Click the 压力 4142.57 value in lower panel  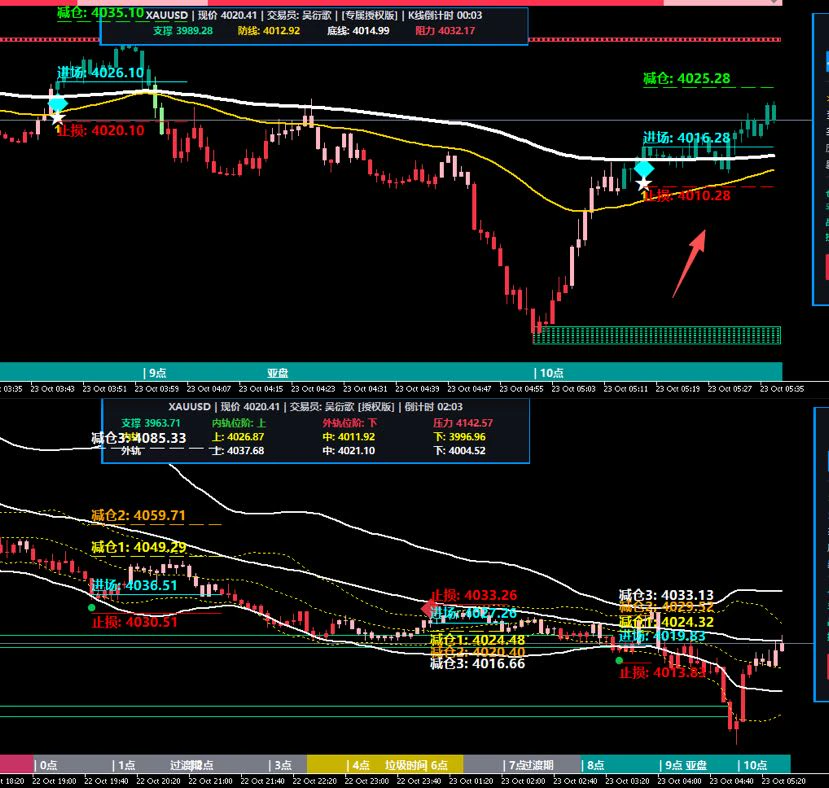click(x=463, y=423)
